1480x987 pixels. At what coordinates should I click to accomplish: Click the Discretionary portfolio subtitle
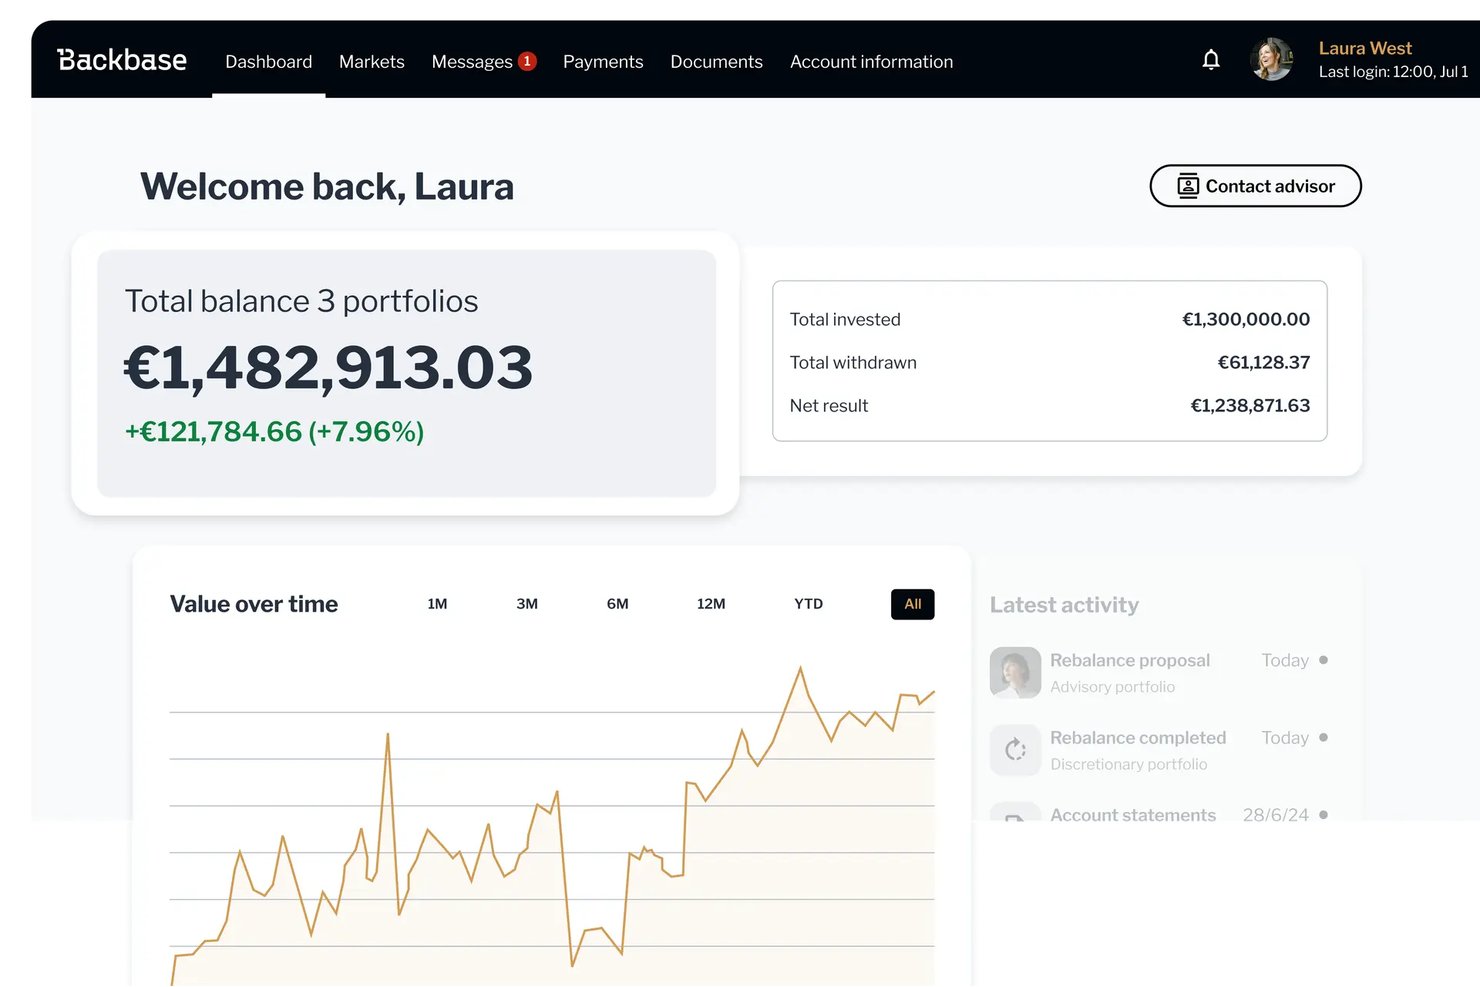(1129, 764)
